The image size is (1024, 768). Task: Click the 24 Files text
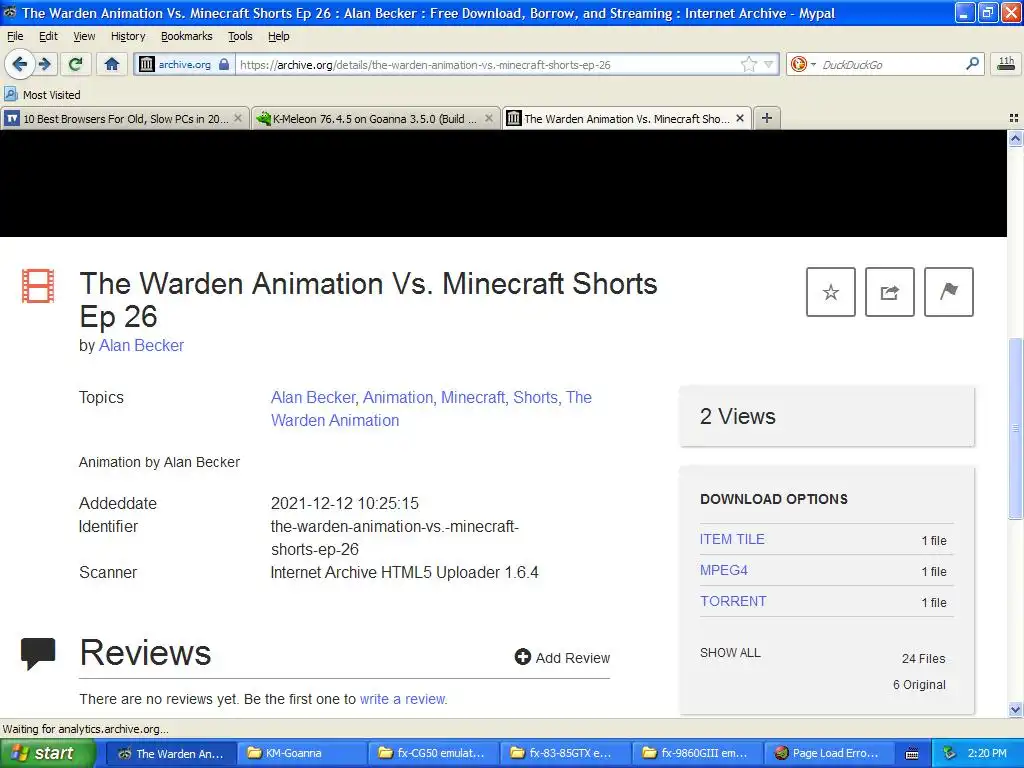pos(923,658)
